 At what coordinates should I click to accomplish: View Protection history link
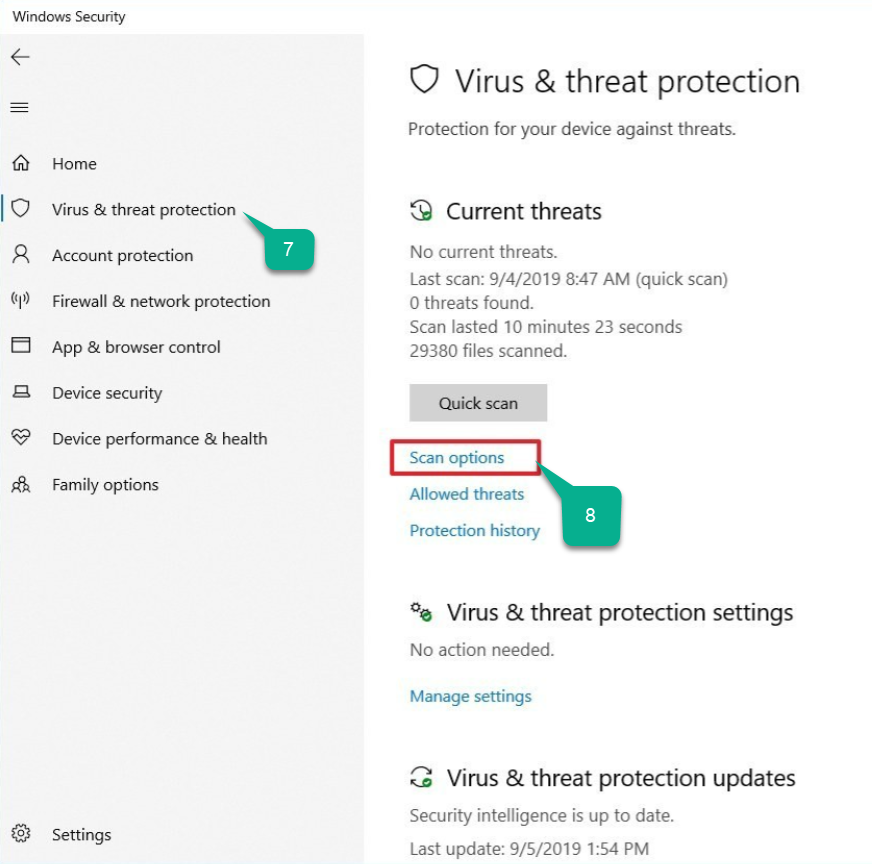475,530
